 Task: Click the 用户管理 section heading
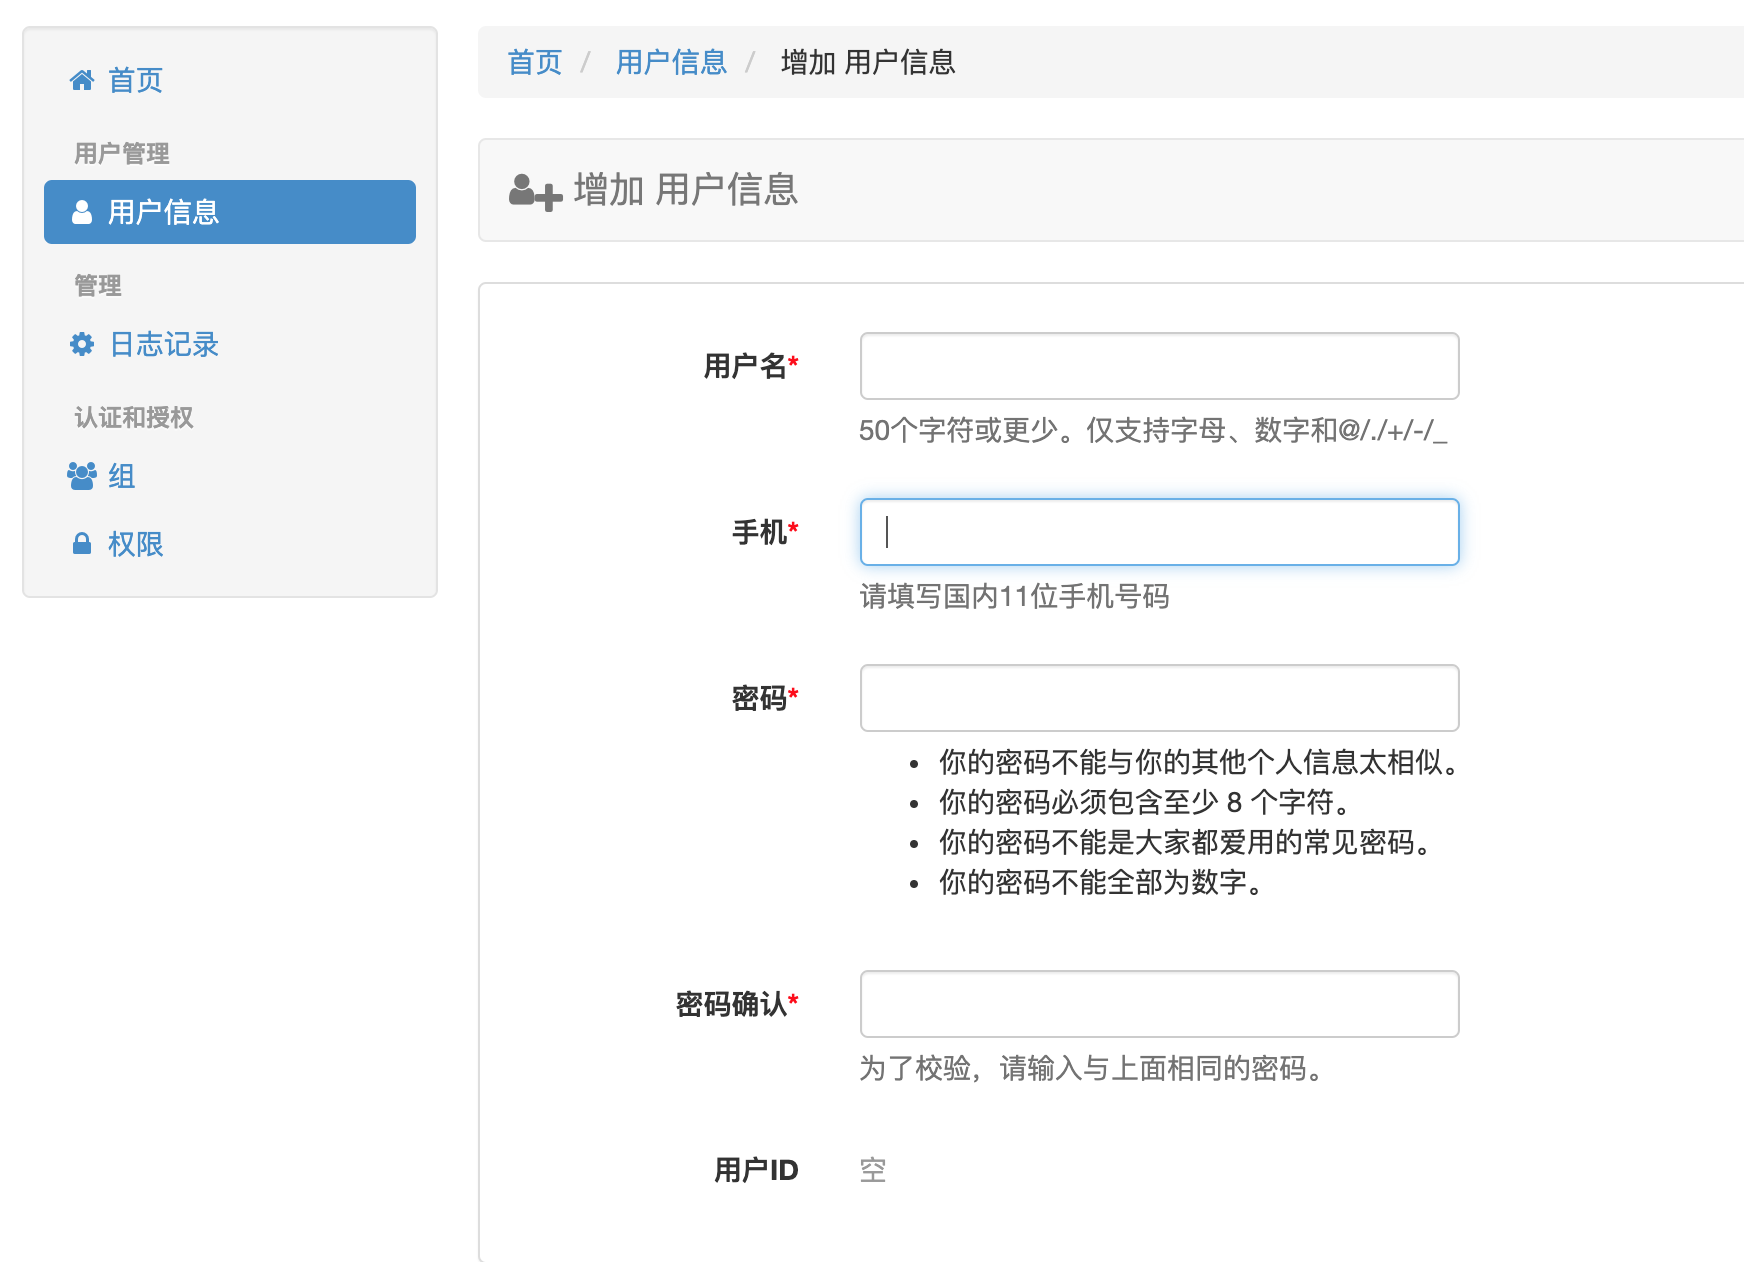click(x=120, y=153)
